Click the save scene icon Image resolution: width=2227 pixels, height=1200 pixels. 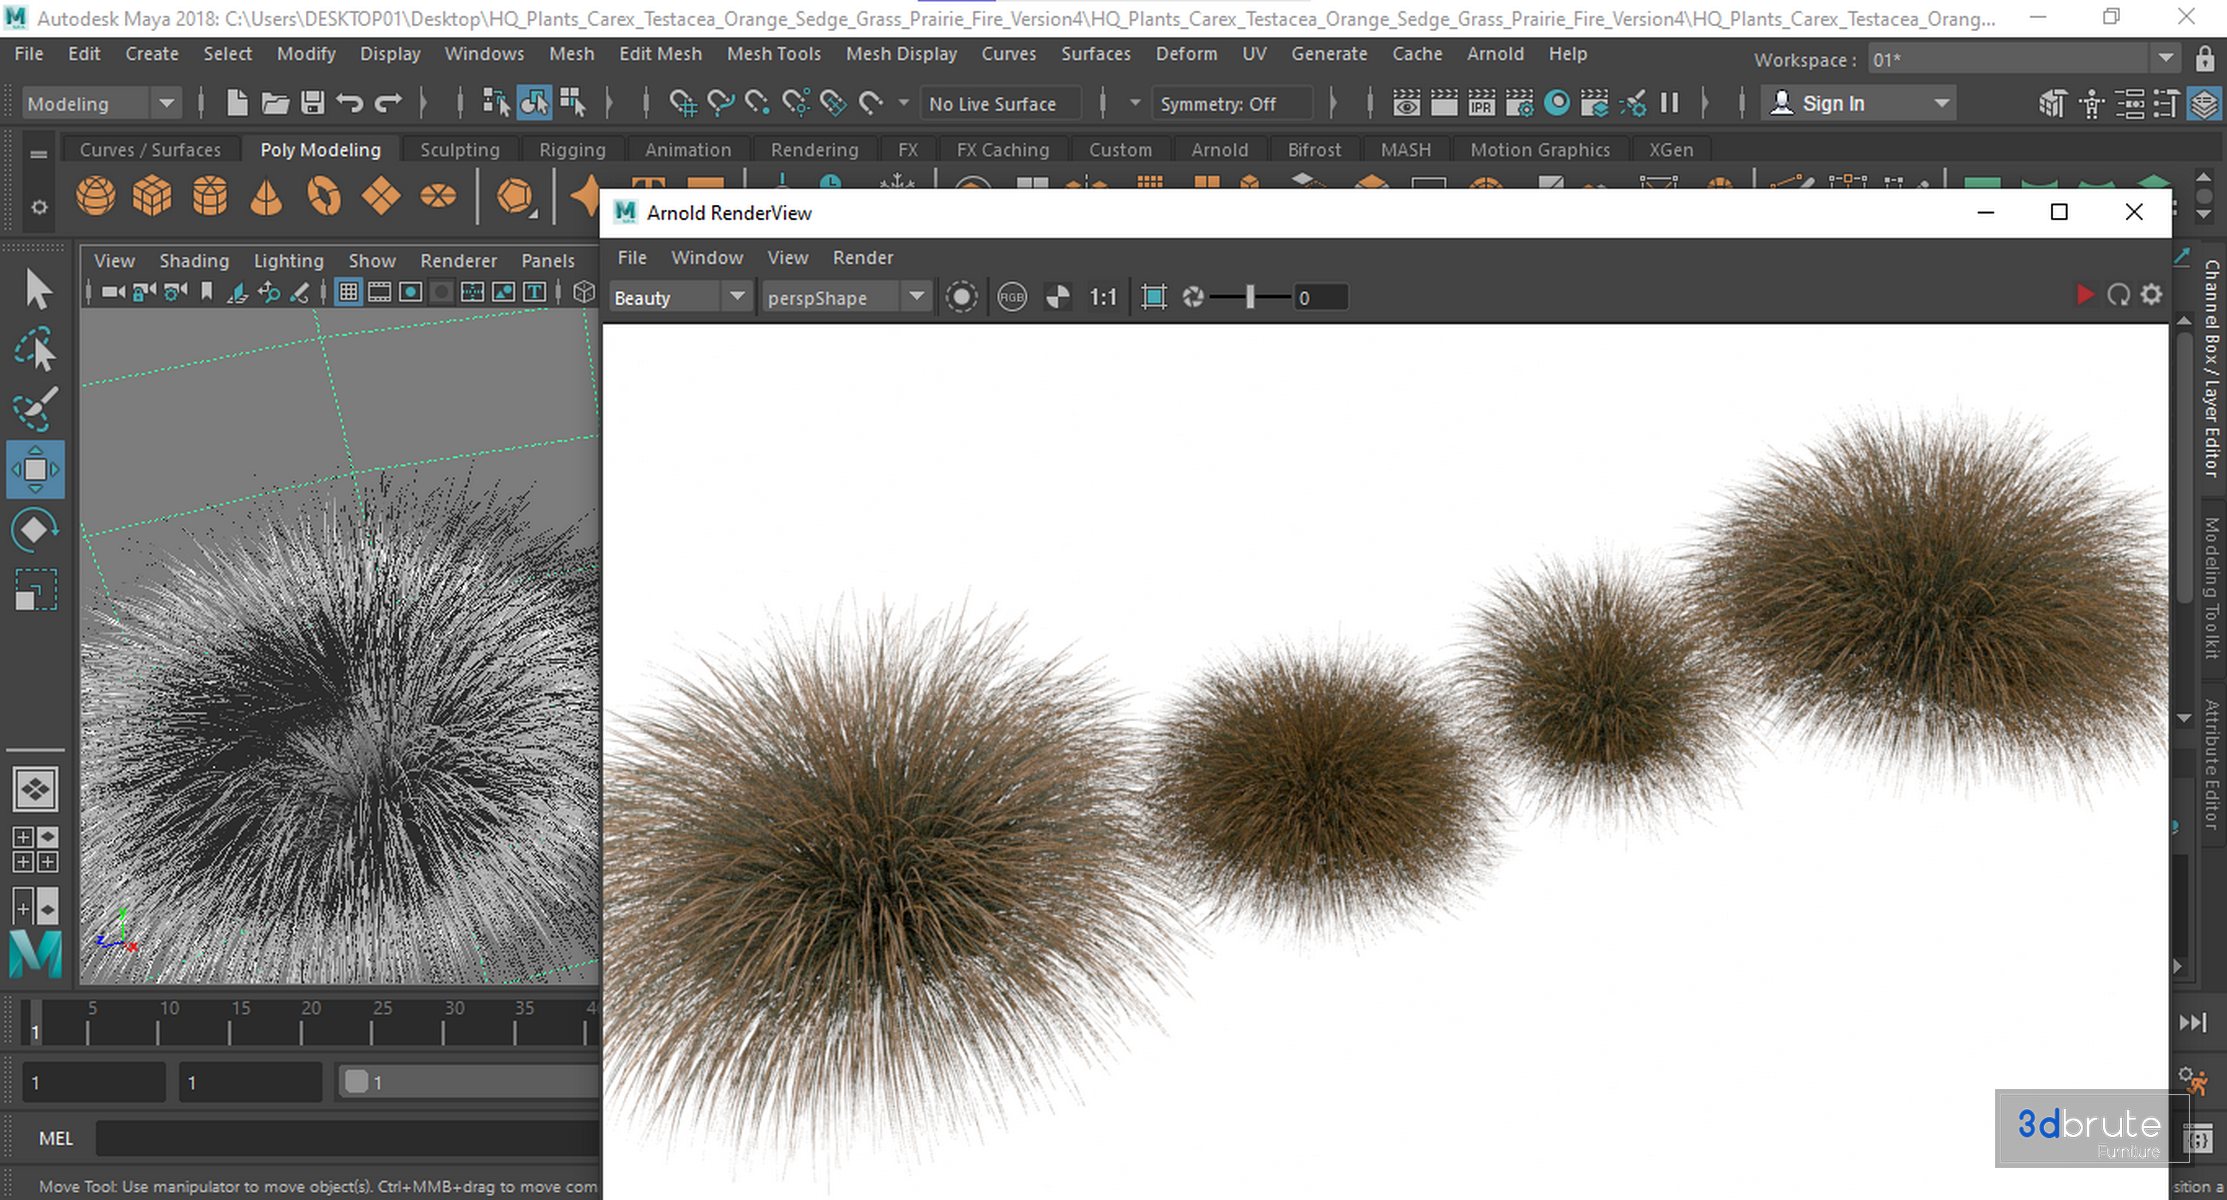[312, 103]
